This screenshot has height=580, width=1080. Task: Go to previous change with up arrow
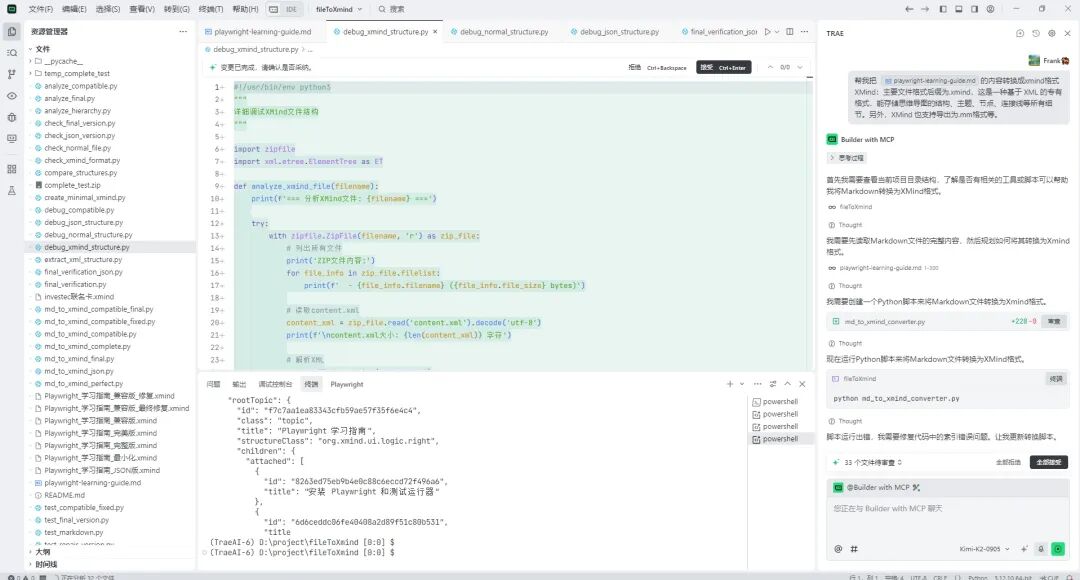pyautogui.click(x=770, y=68)
